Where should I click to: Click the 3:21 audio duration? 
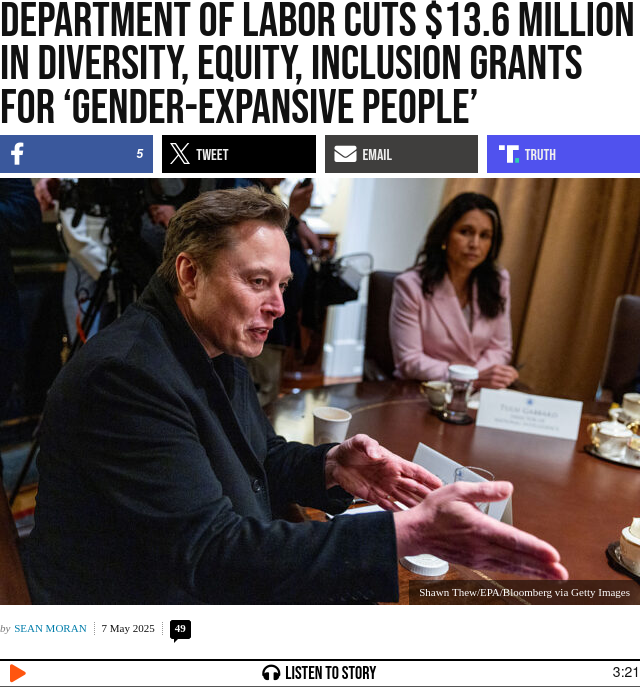[625, 672]
